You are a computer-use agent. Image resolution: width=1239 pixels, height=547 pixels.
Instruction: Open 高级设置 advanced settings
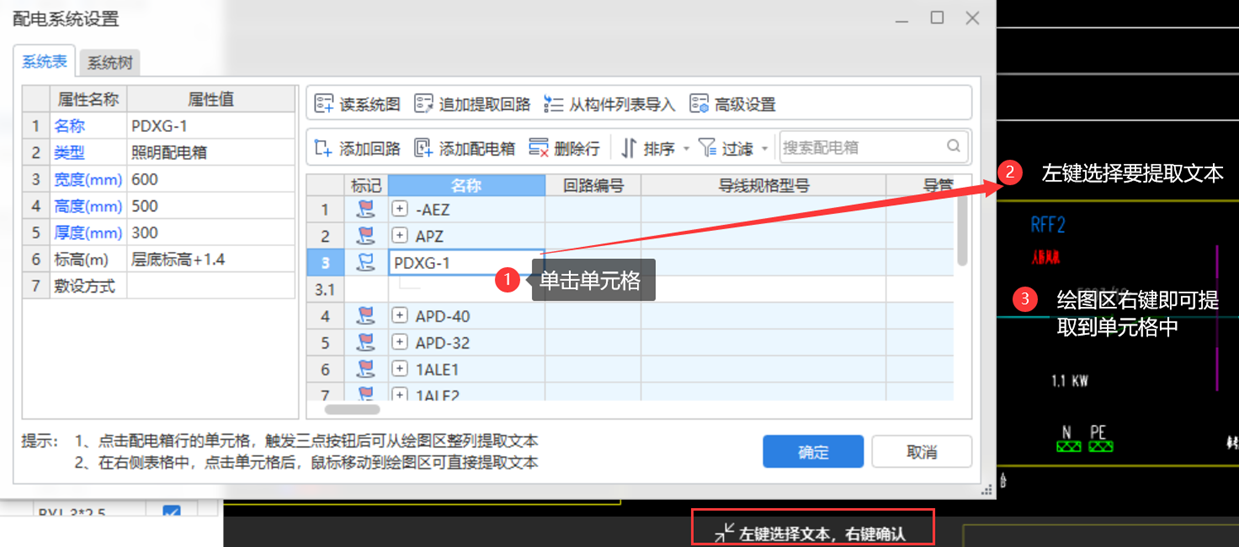tap(699, 104)
